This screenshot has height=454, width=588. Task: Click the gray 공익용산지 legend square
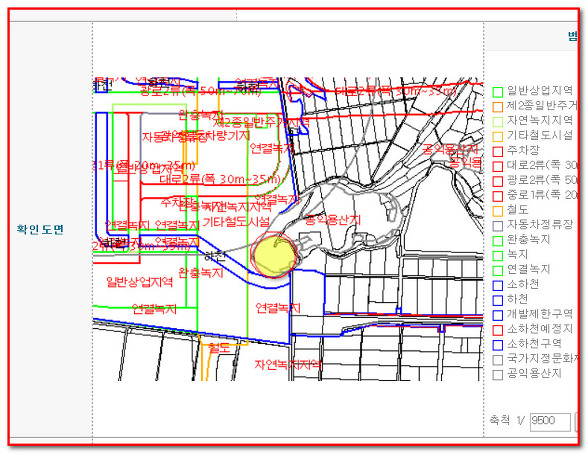point(497,375)
